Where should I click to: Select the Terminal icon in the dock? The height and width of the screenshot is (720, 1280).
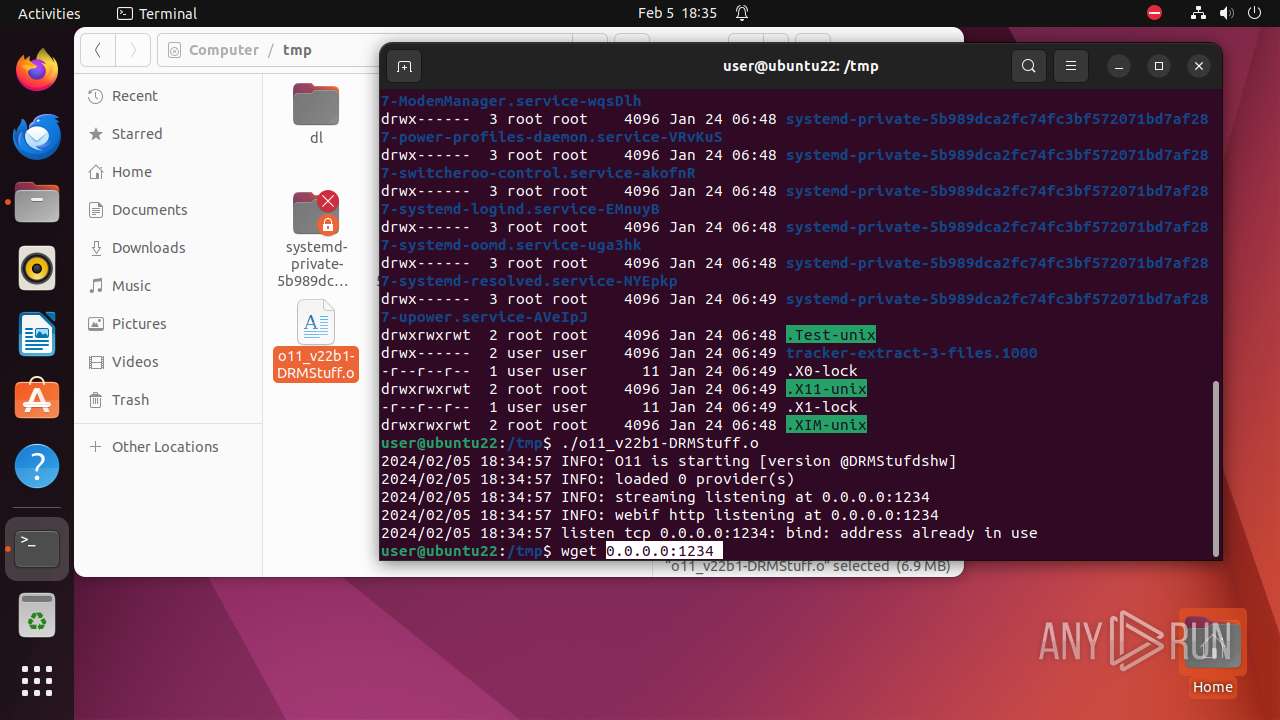click(37, 549)
